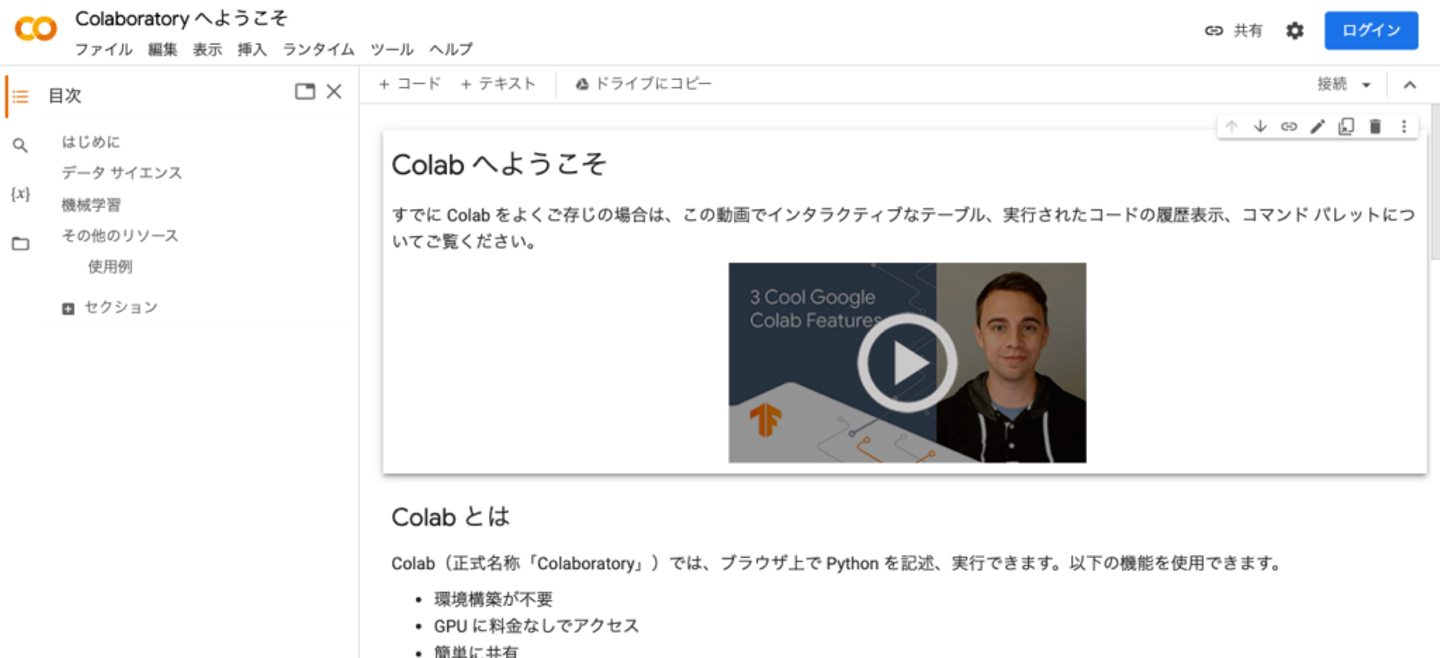The width and height of the screenshot is (1440, 658).
Task: Open the files folder panel
Action: click(20, 243)
